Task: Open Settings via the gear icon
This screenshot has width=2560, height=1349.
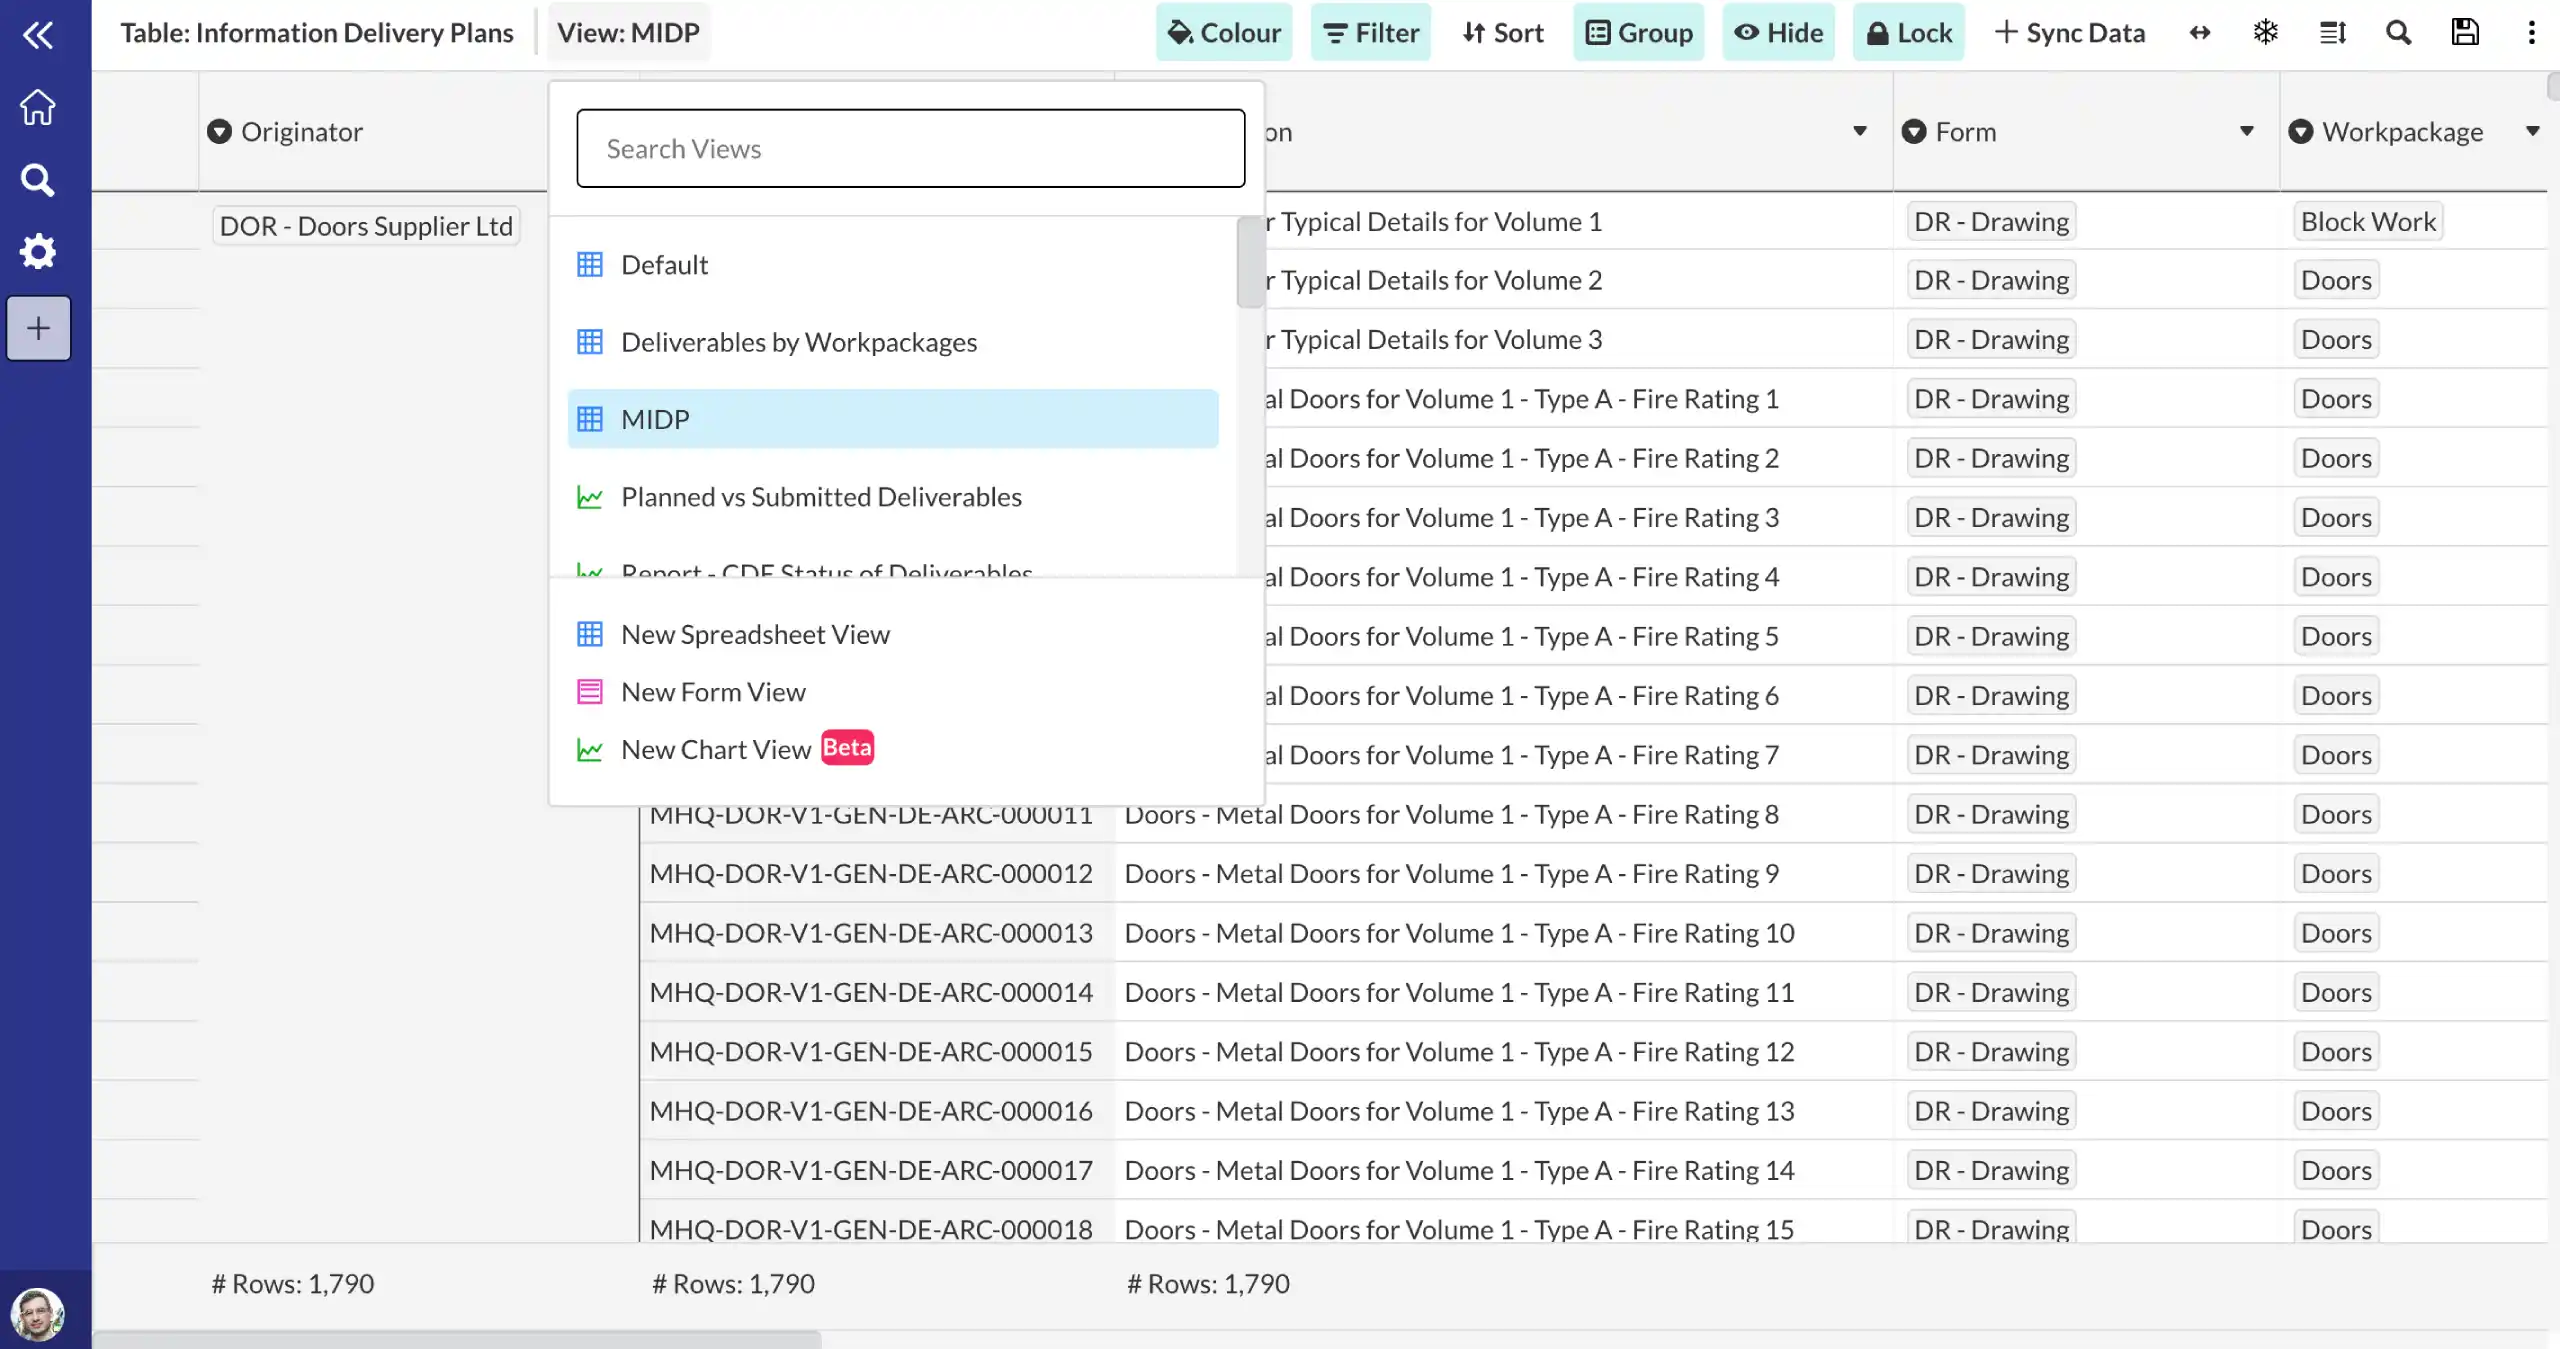Action: point(38,251)
